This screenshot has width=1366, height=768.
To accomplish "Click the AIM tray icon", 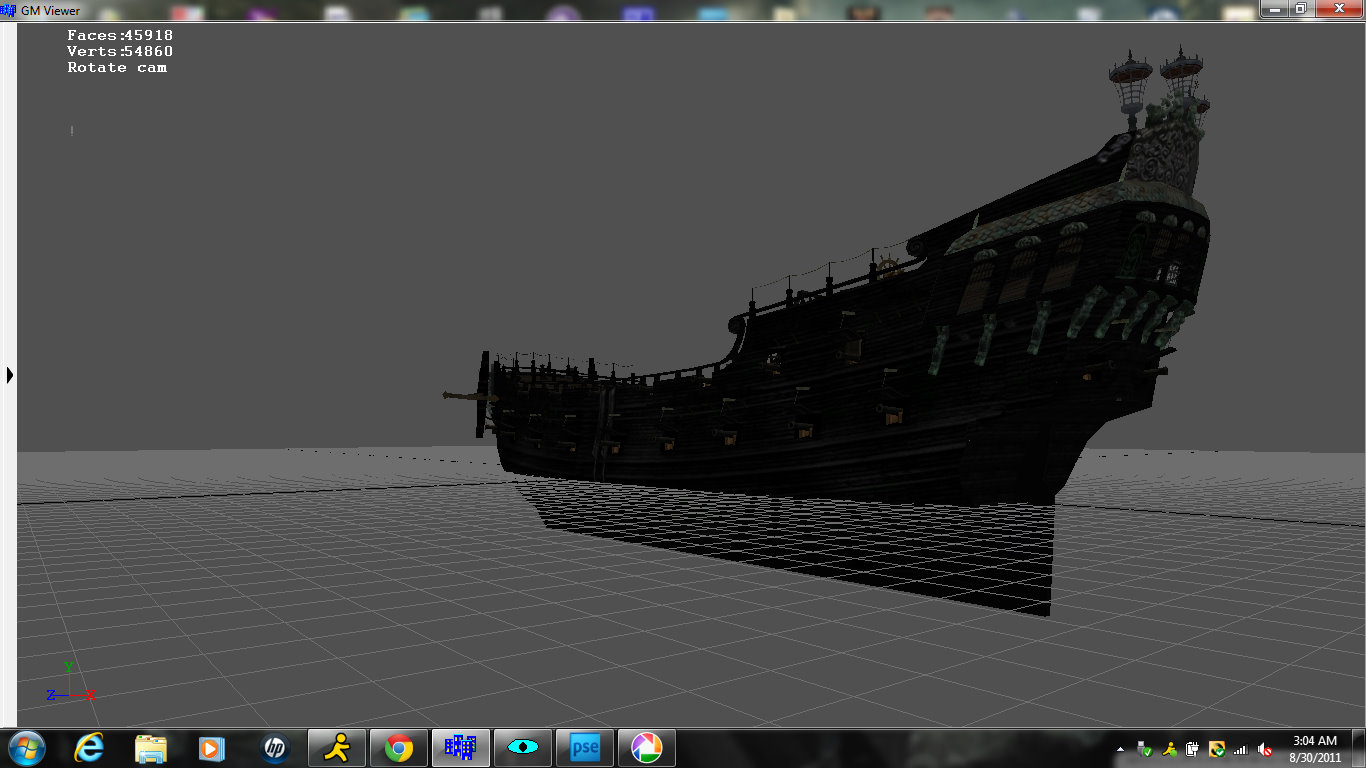I will [x=1169, y=749].
